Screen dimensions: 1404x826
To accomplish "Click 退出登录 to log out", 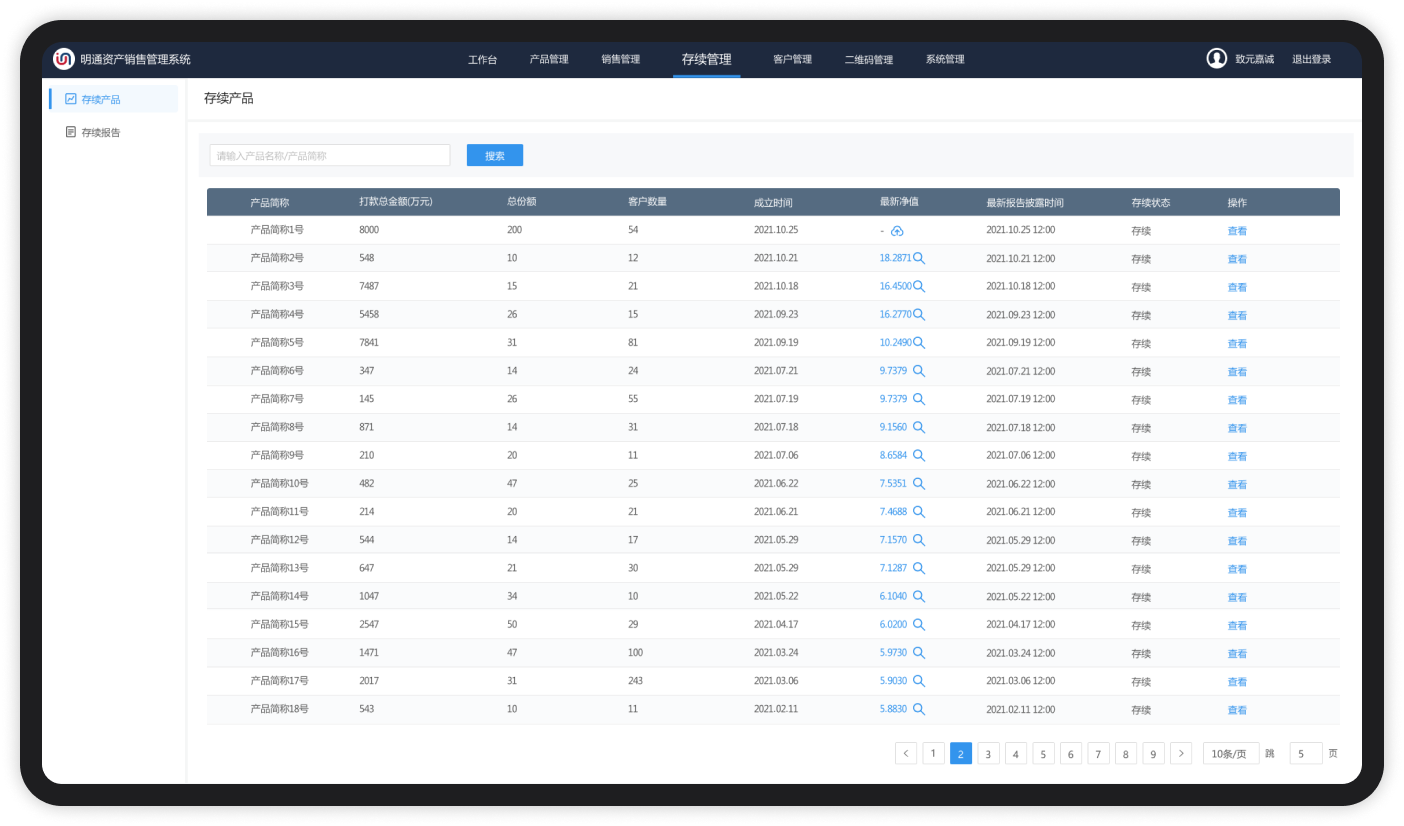I will pyautogui.click(x=1311, y=60).
